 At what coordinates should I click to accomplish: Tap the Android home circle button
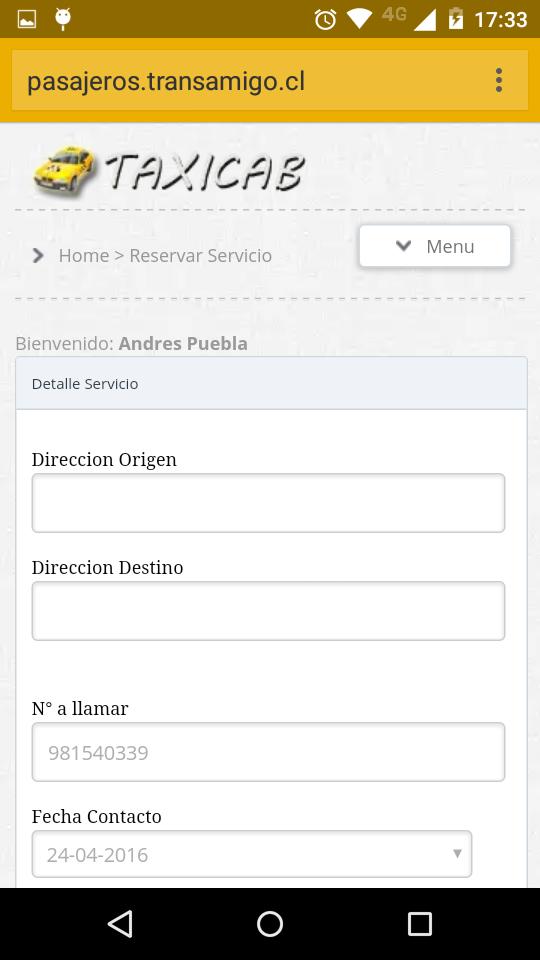pyautogui.click(x=270, y=924)
